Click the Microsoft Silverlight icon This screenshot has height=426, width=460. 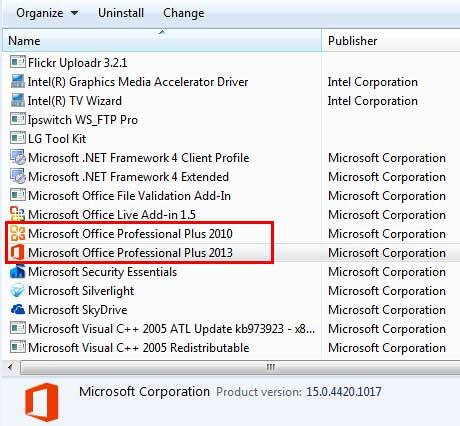pyautogui.click(x=18, y=290)
